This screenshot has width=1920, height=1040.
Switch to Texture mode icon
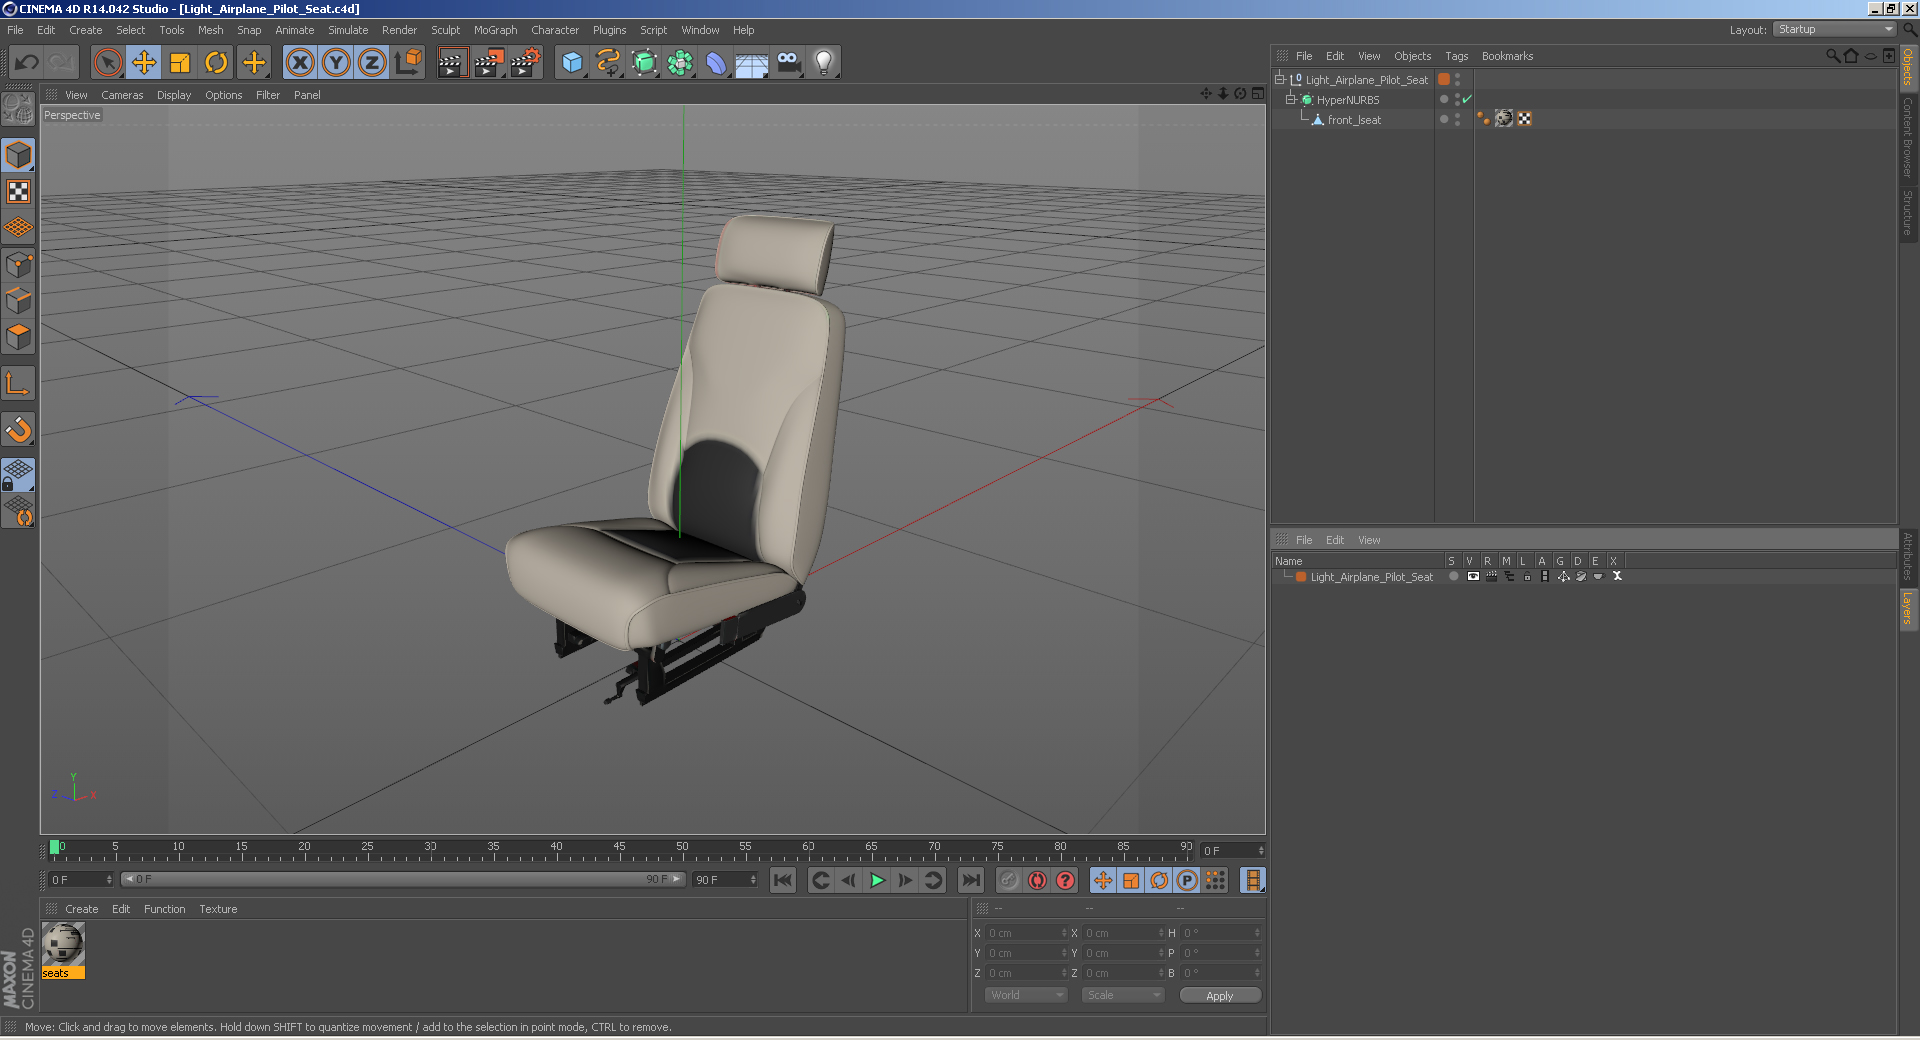coord(18,191)
